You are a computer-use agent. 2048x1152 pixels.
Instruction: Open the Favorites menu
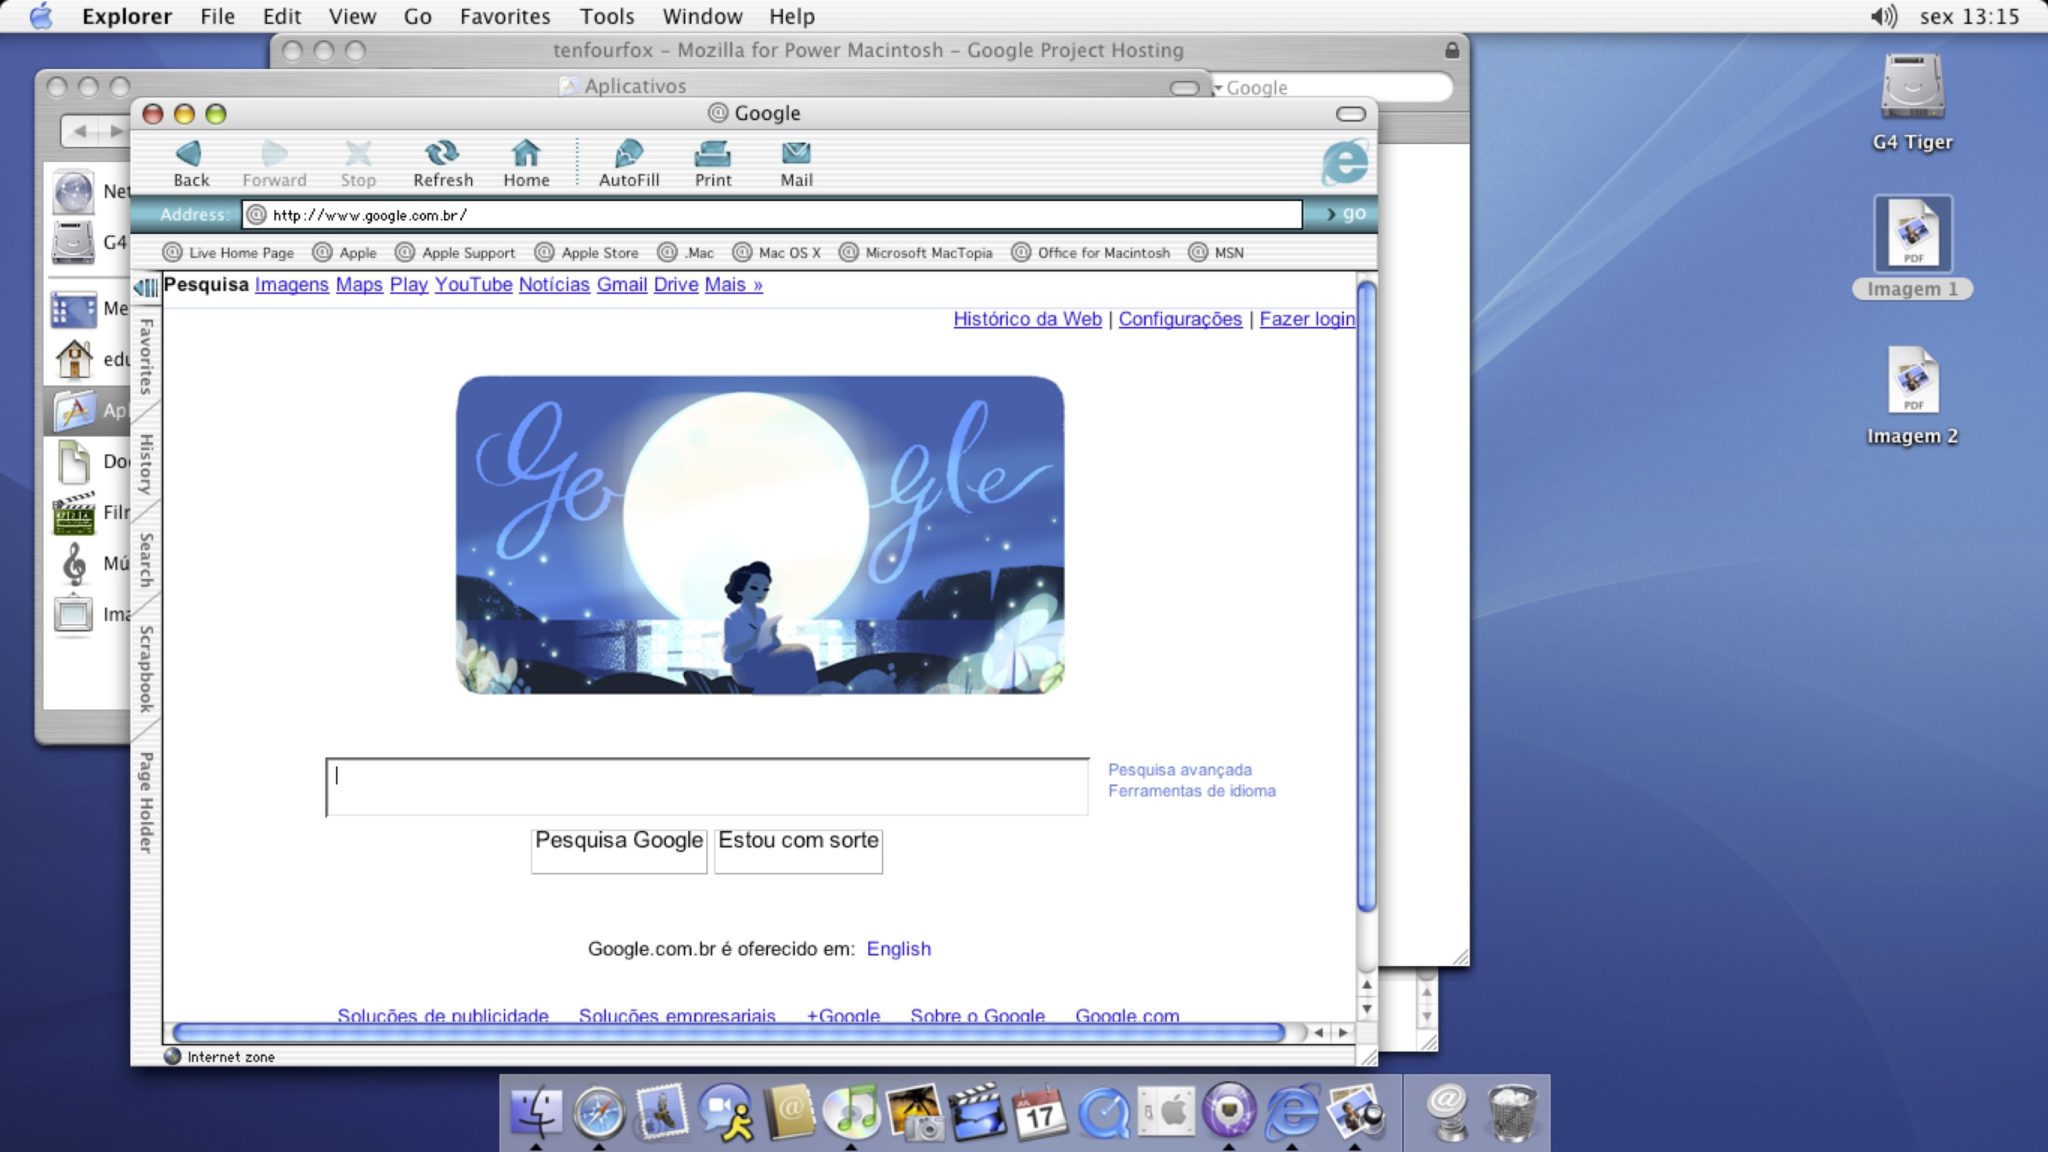tap(505, 16)
